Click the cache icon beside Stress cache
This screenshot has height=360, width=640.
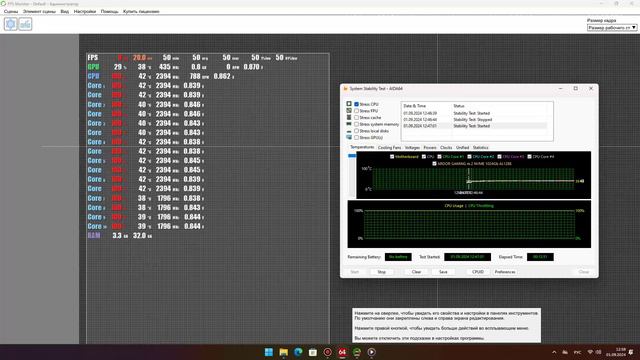coord(349,118)
